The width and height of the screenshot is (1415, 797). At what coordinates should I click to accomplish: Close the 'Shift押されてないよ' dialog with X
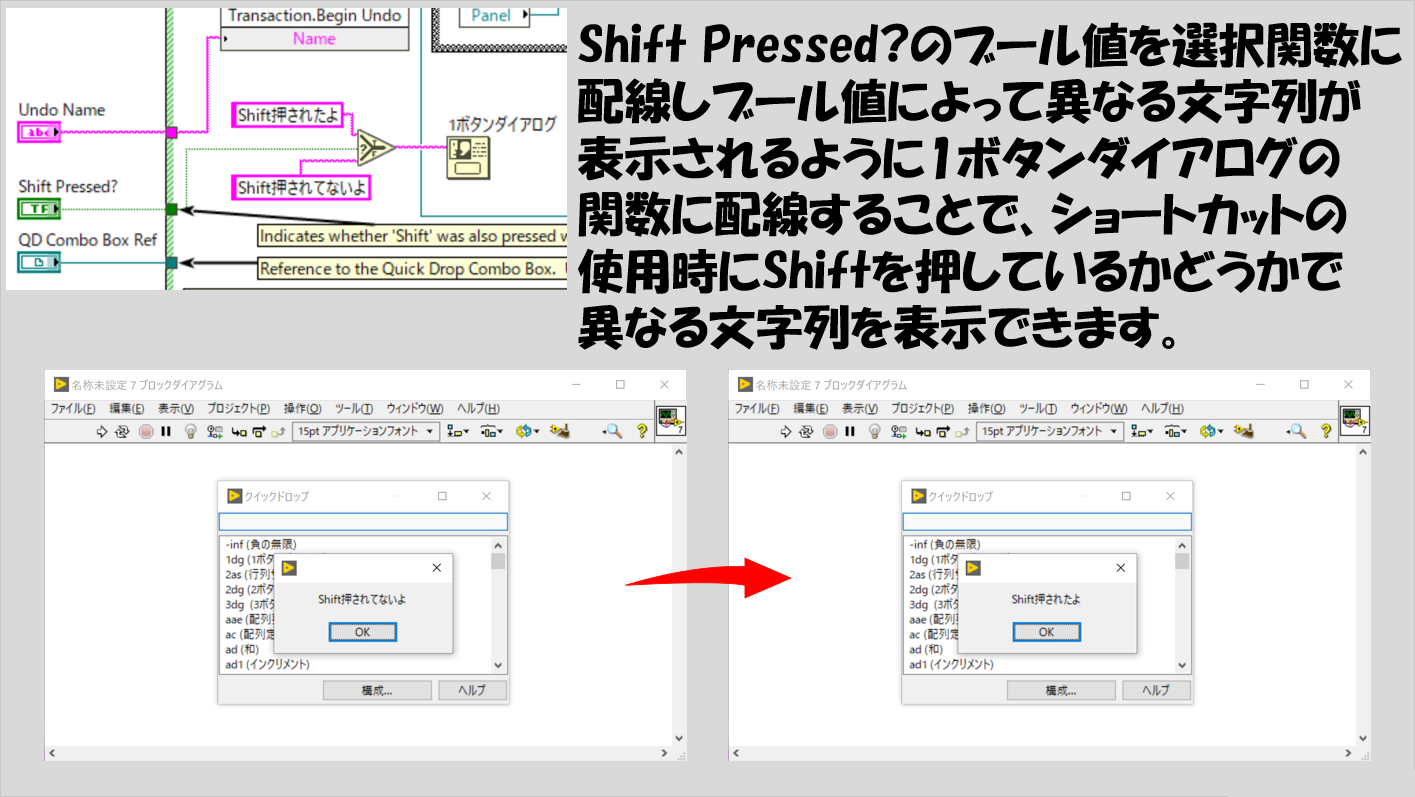point(436,568)
